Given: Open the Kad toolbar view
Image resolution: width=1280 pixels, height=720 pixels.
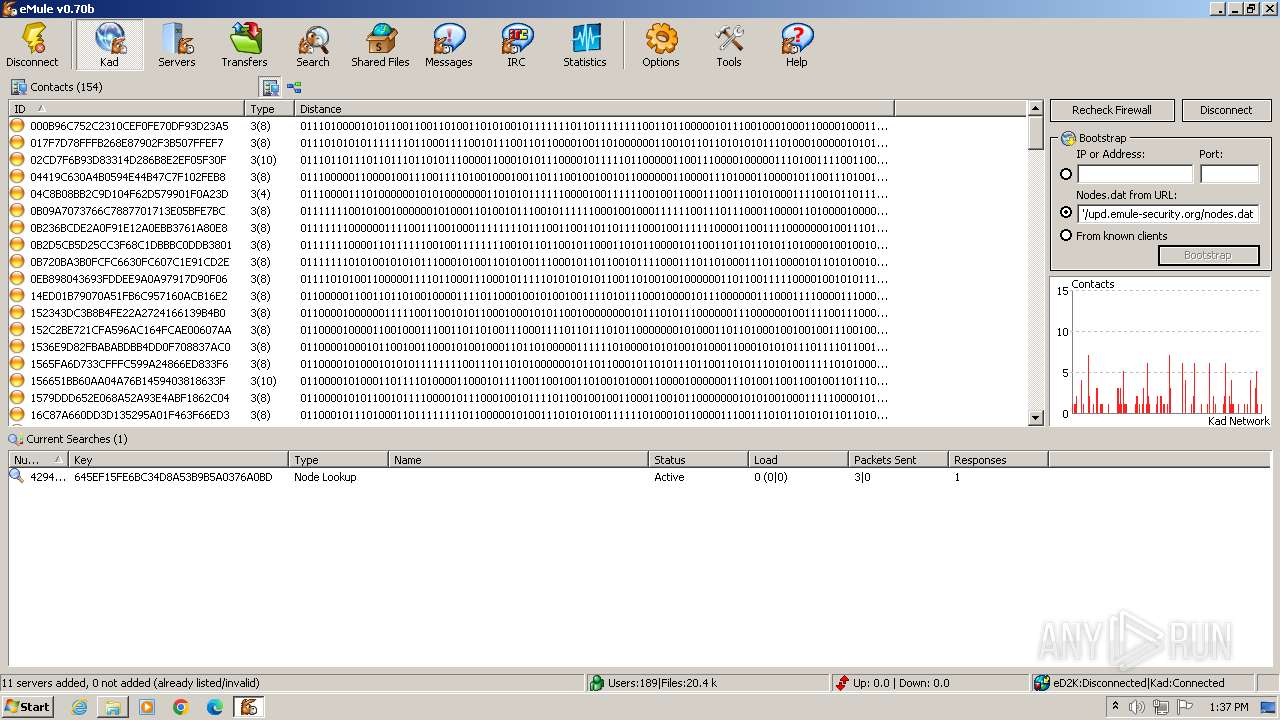Looking at the screenshot, I should tap(109, 46).
